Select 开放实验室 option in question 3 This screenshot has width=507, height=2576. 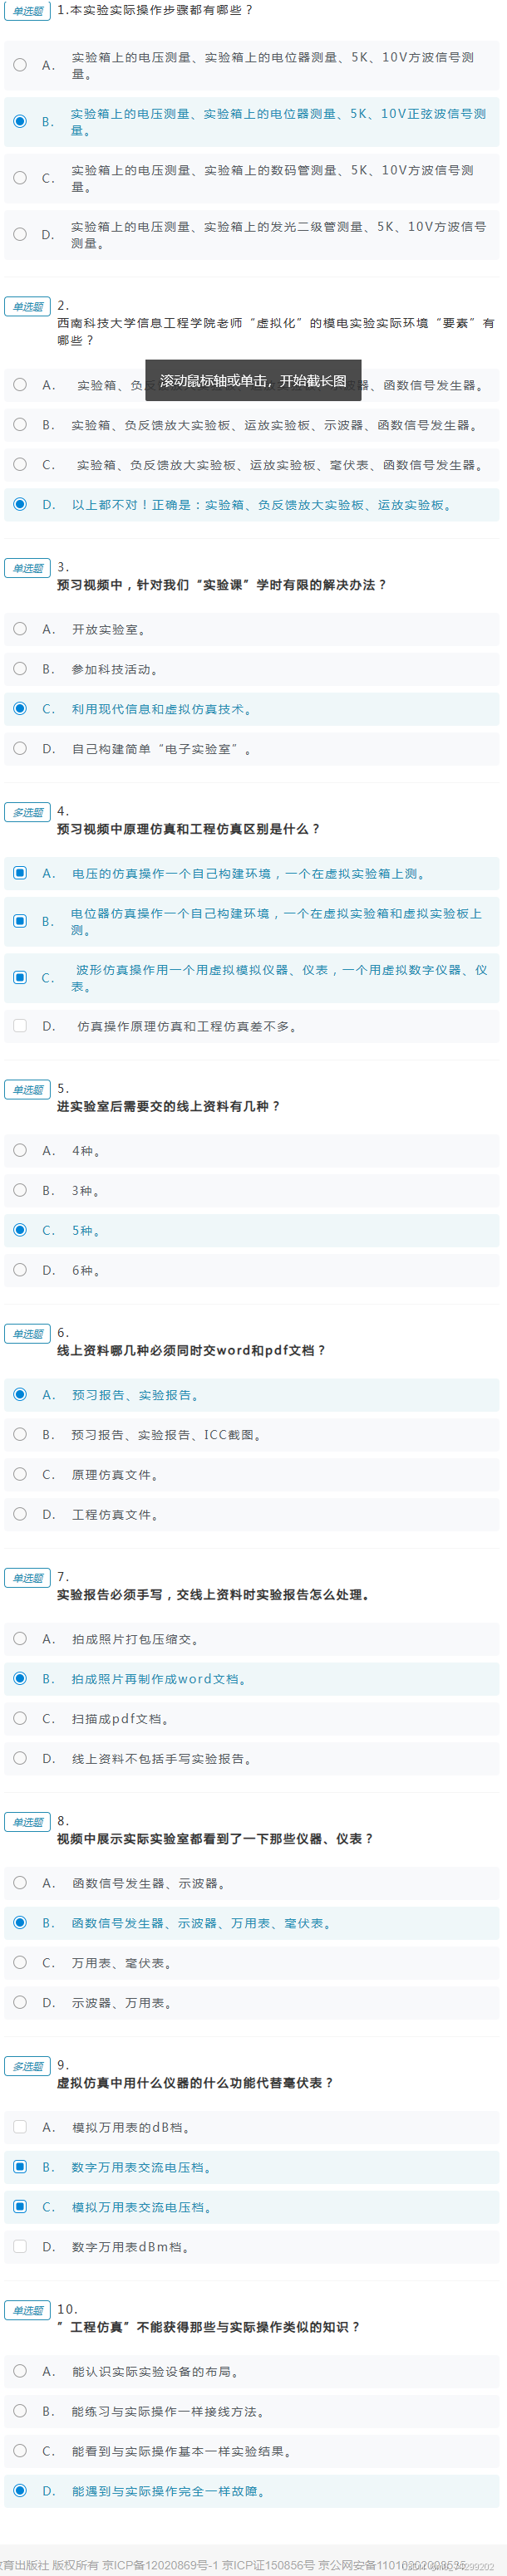[x=20, y=630]
